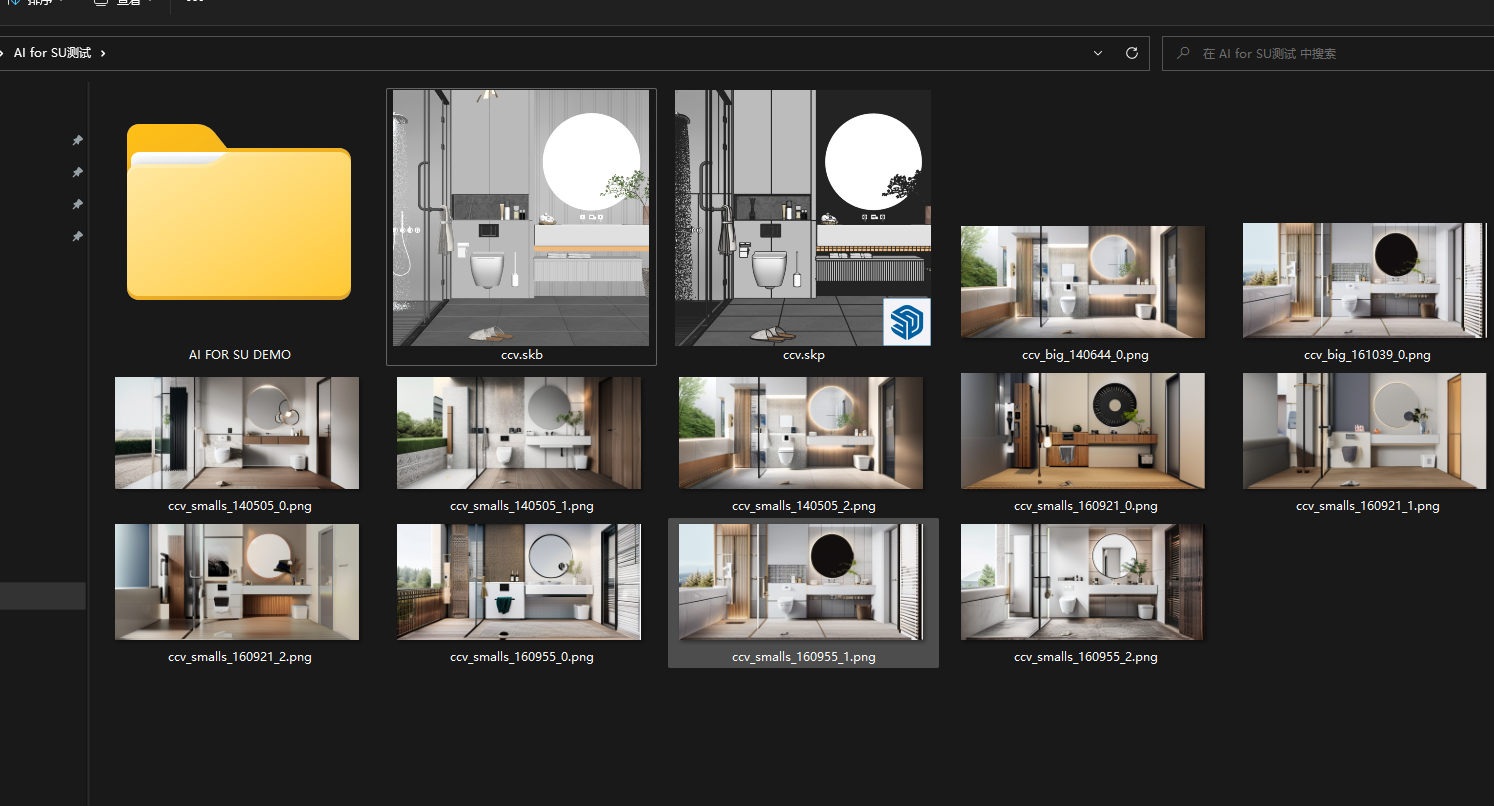1494x806 pixels.
Task: Select ccv_smalls_160955_2.png image
Action: click(x=1083, y=582)
